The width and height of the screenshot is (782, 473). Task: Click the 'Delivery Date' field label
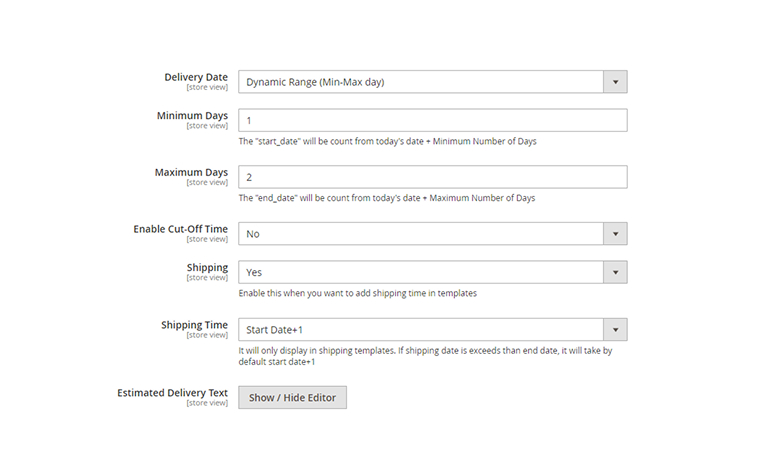195,77
